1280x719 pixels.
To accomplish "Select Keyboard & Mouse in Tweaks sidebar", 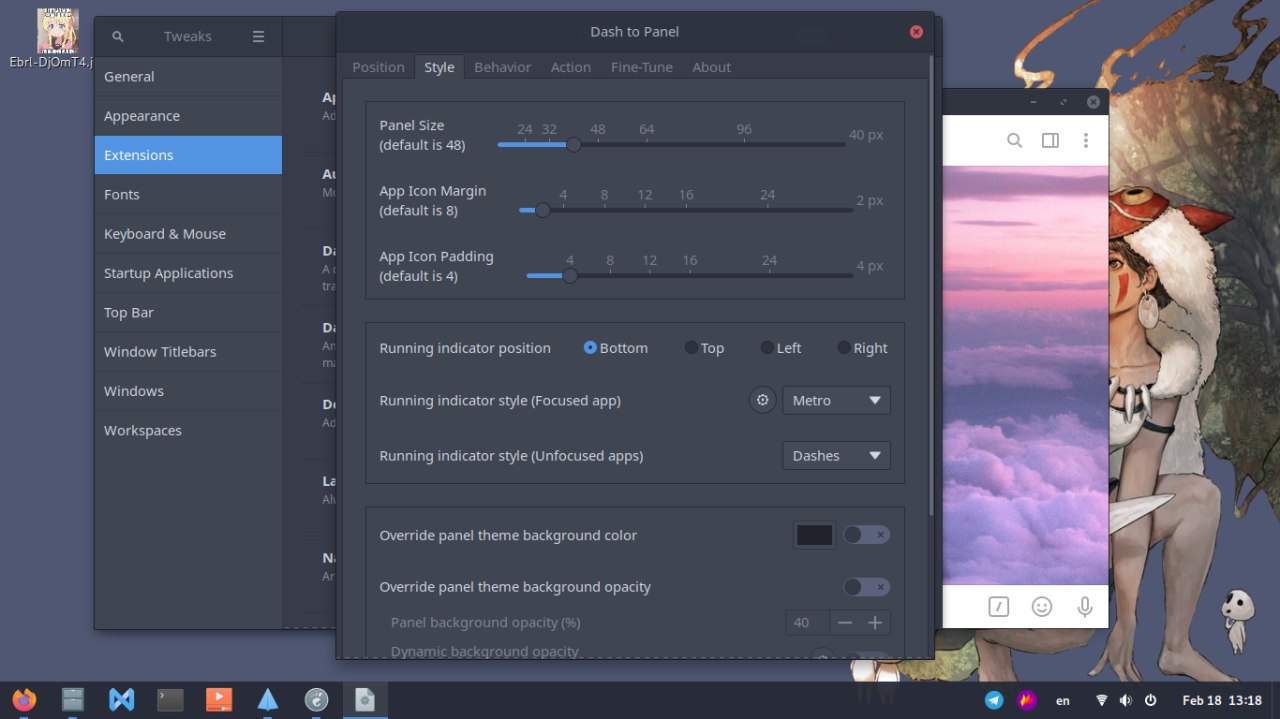I will (188, 234).
